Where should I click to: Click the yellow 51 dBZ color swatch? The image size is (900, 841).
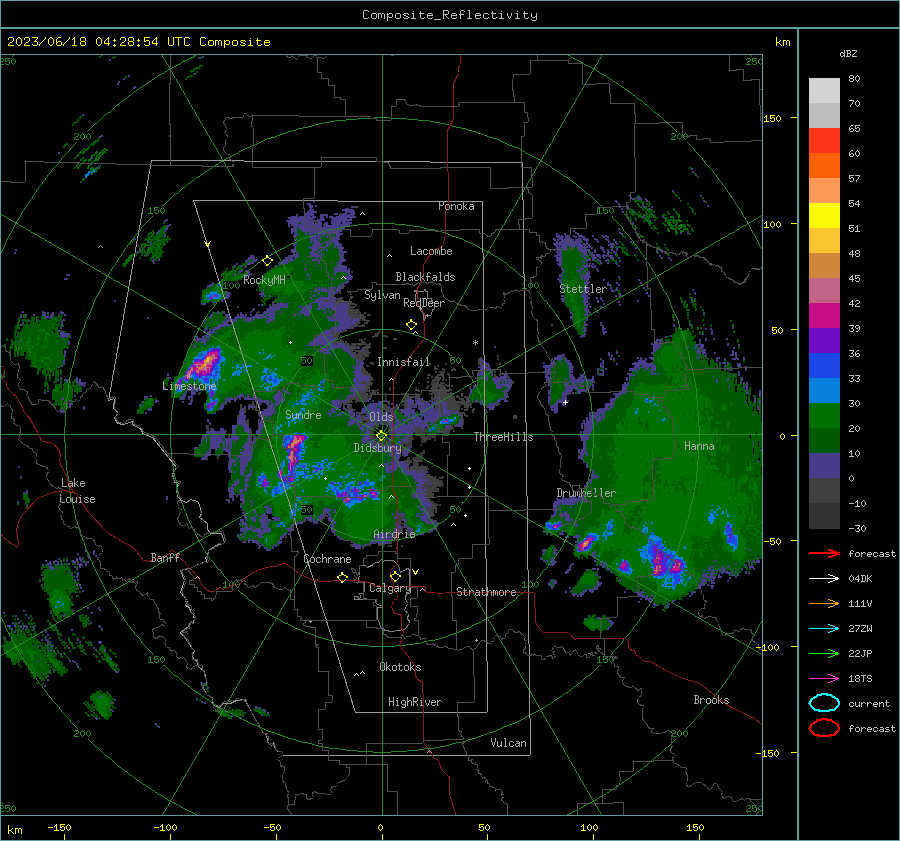[x=824, y=216]
